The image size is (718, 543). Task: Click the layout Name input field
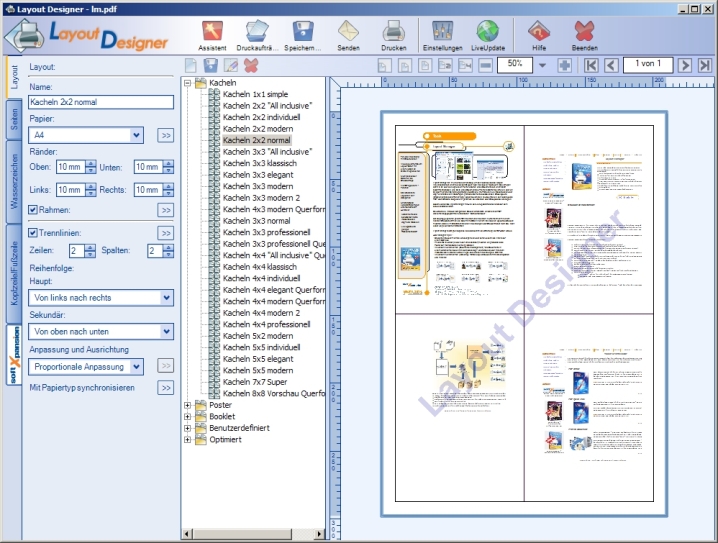tap(100, 102)
